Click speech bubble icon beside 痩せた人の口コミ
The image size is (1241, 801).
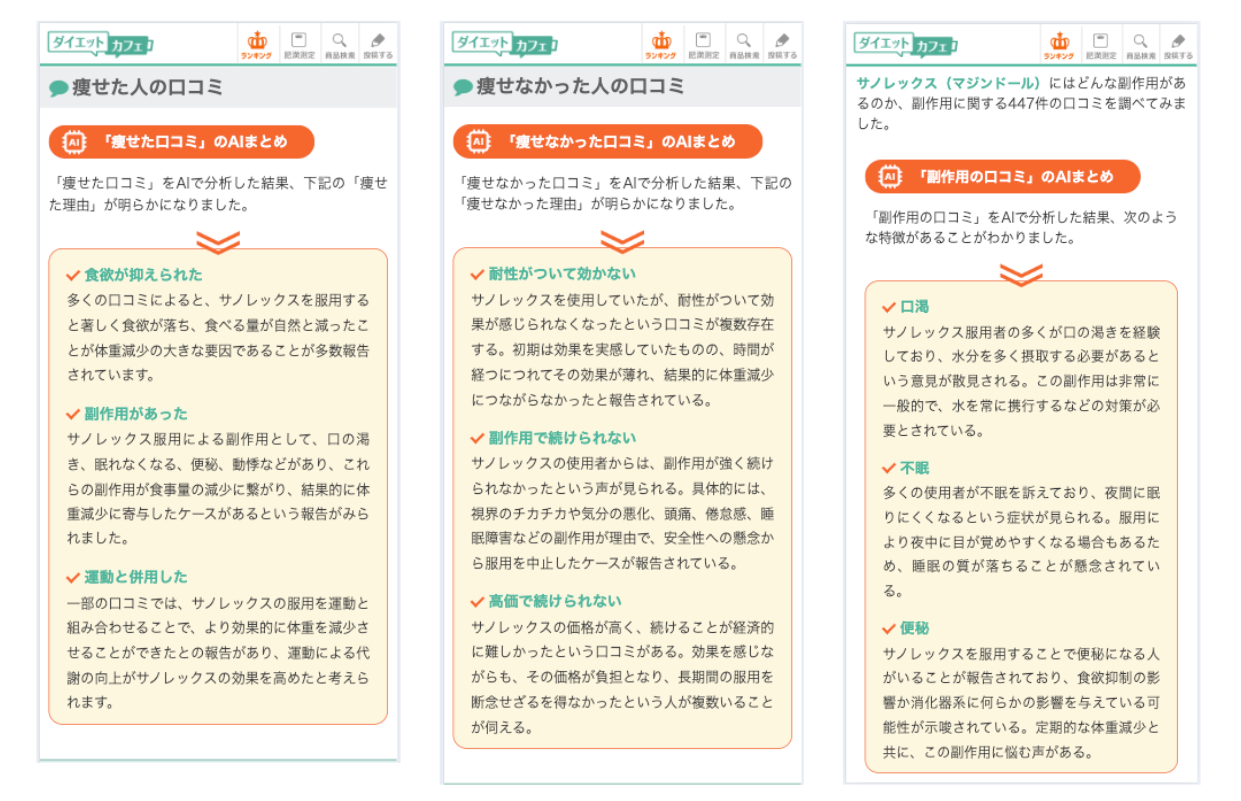click(x=58, y=88)
